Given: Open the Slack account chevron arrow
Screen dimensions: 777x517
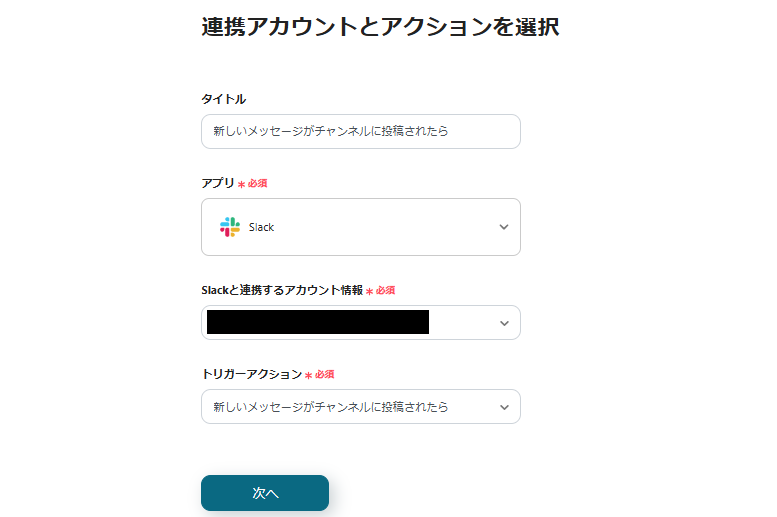Looking at the screenshot, I should tap(504, 323).
